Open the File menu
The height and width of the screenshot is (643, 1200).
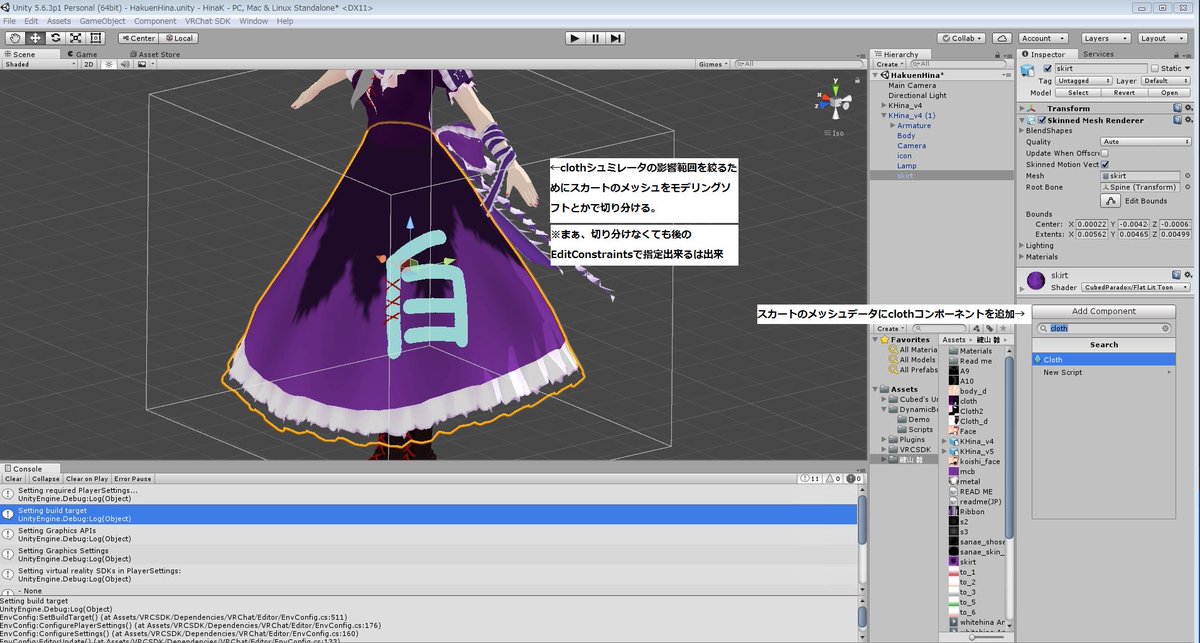point(10,21)
